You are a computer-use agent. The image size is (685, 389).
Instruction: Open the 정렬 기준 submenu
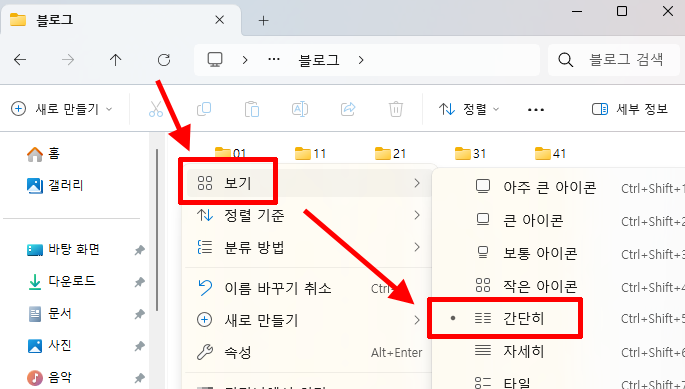[308, 215]
